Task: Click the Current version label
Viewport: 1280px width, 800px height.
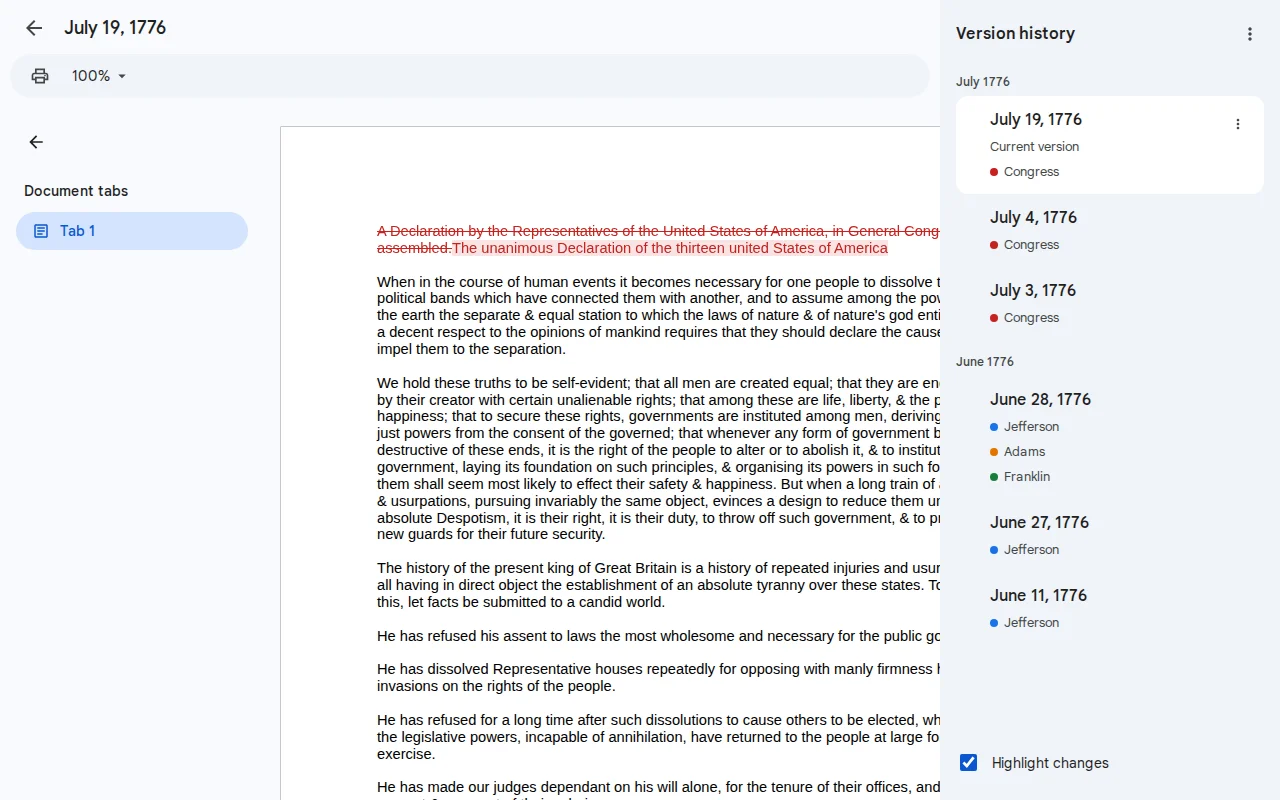Action: 1034,147
